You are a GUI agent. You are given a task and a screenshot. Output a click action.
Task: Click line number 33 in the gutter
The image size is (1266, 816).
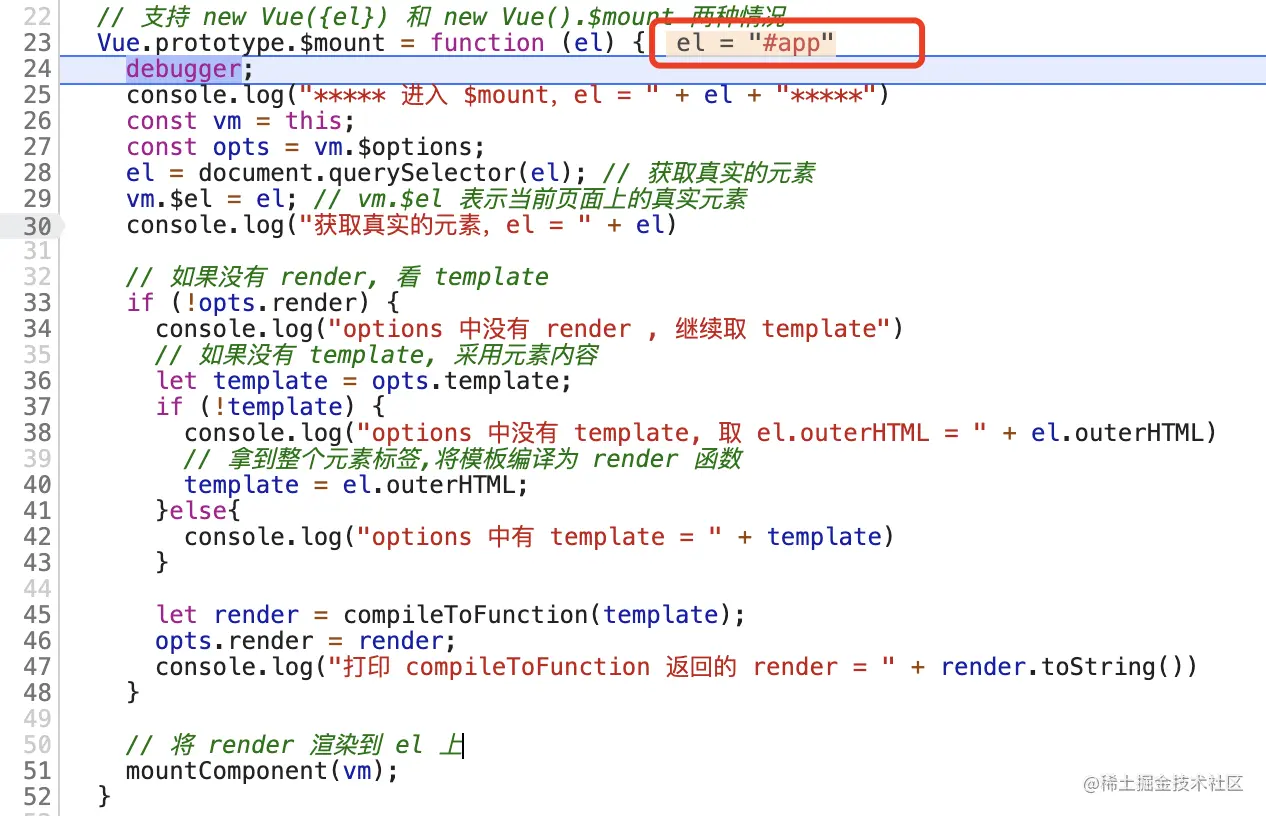(x=37, y=303)
